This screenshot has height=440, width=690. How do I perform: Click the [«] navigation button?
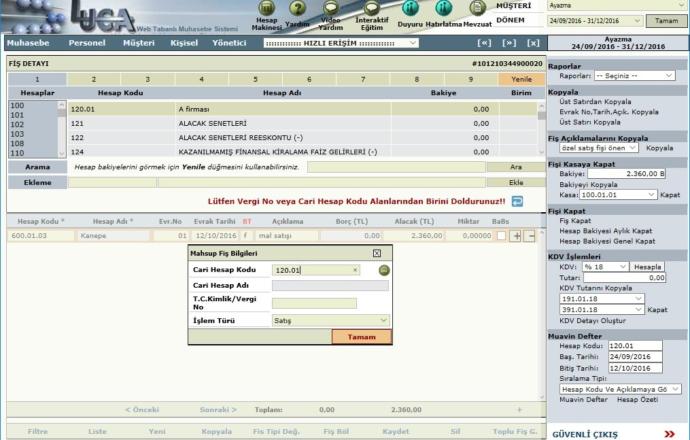484,43
